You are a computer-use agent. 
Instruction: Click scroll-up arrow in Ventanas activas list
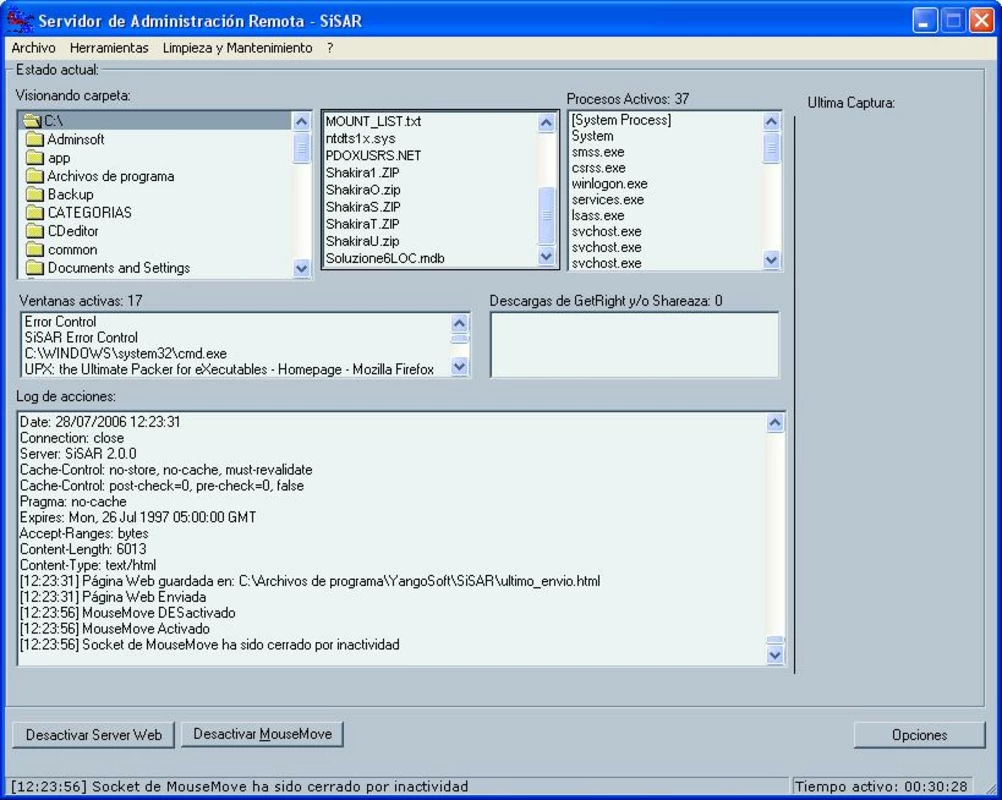[459, 323]
